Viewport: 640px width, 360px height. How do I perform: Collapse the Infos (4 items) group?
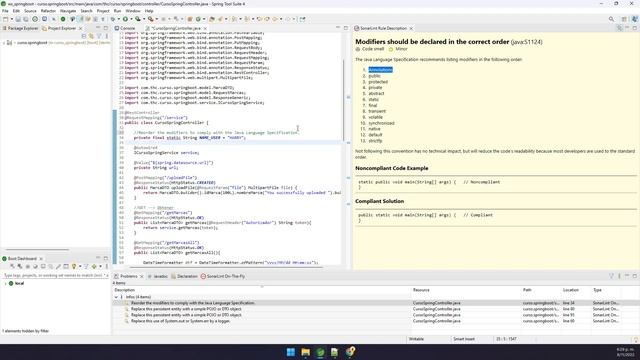[x=116, y=297]
